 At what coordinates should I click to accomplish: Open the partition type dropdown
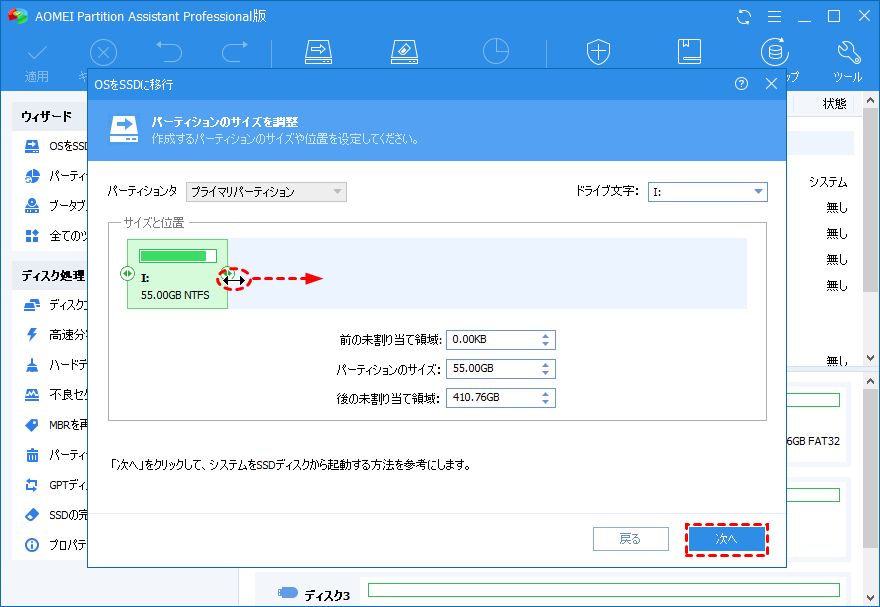point(266,192)
